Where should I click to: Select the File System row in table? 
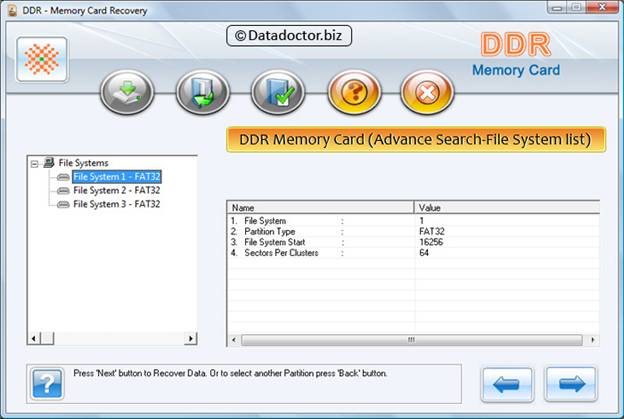coord(413,220)
